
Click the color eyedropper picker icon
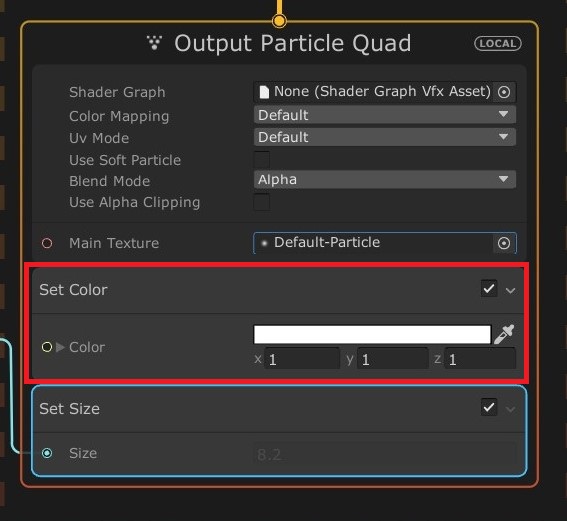click(504, 334)
